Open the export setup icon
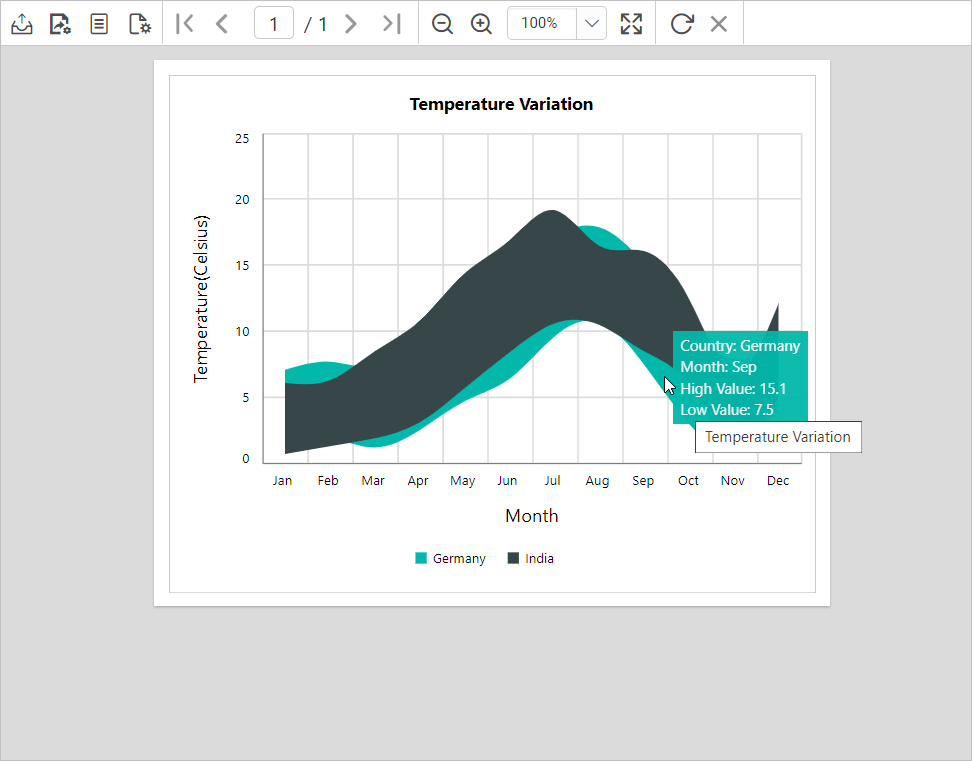Viewport: 972px width, 761px height. pos(61,24)
